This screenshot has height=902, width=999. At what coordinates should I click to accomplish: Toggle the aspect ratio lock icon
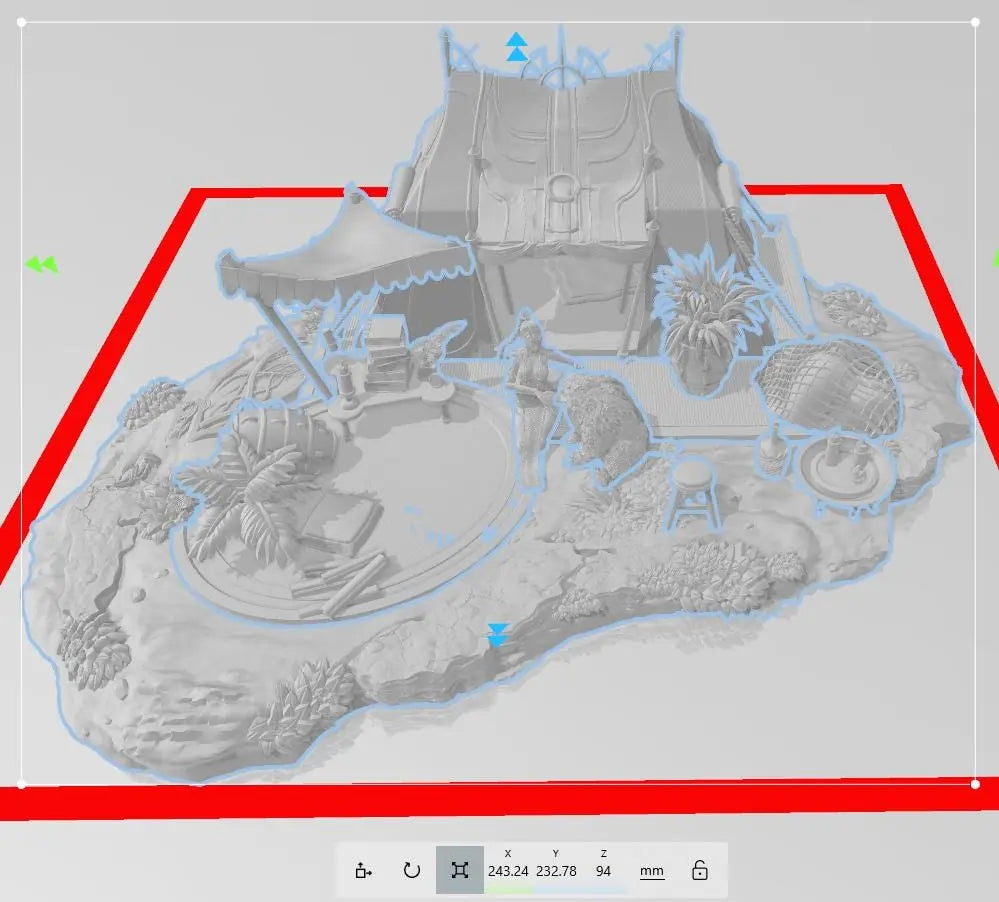[700, 870]
